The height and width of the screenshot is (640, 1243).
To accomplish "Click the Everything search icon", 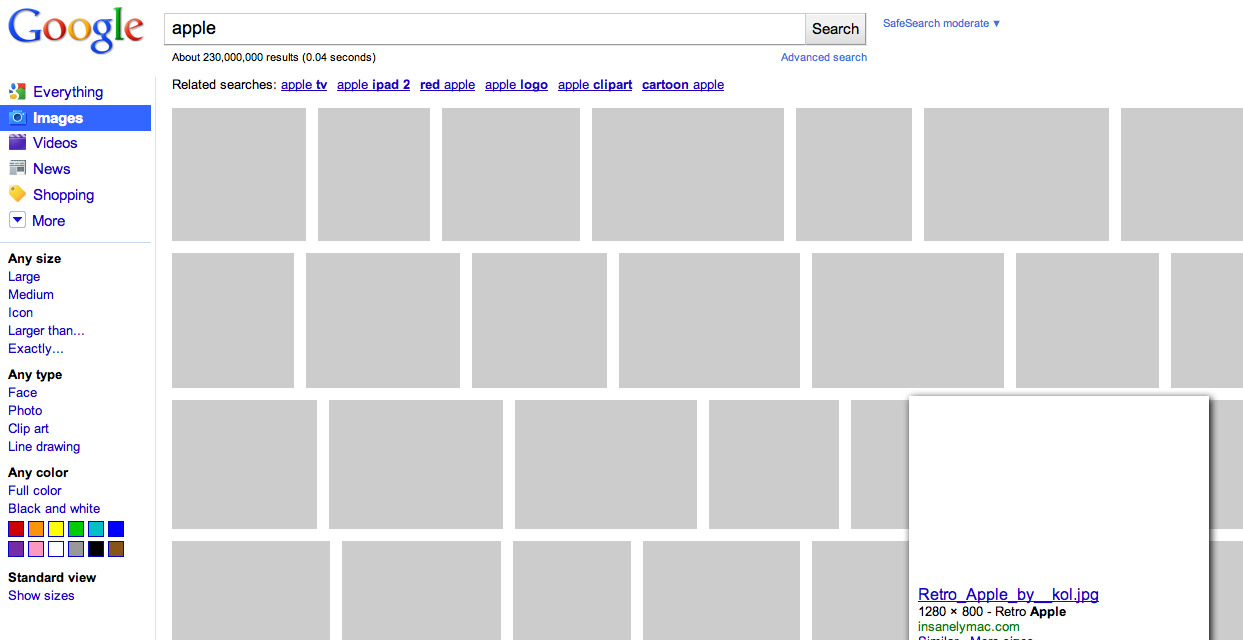I will (17, 92).
